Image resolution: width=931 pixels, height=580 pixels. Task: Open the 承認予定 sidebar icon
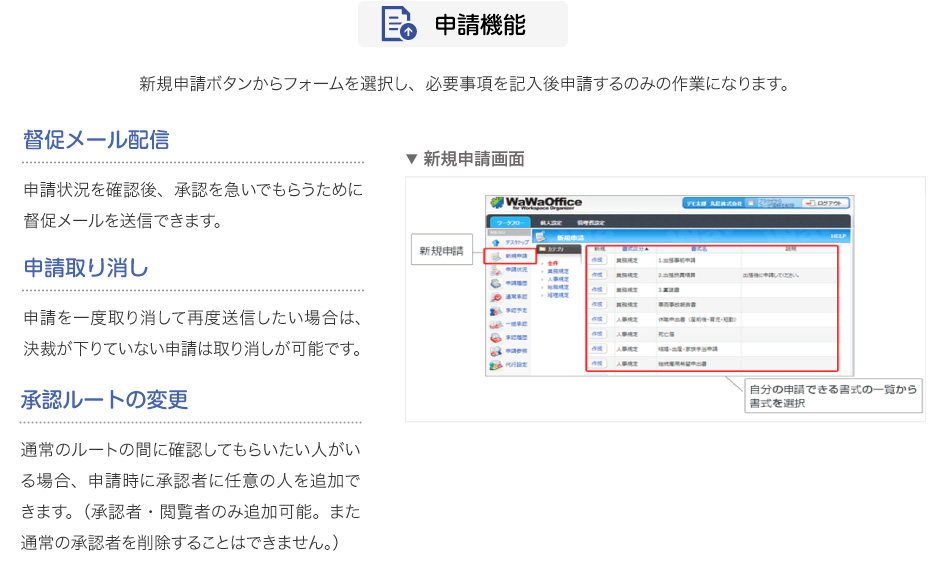496,312
